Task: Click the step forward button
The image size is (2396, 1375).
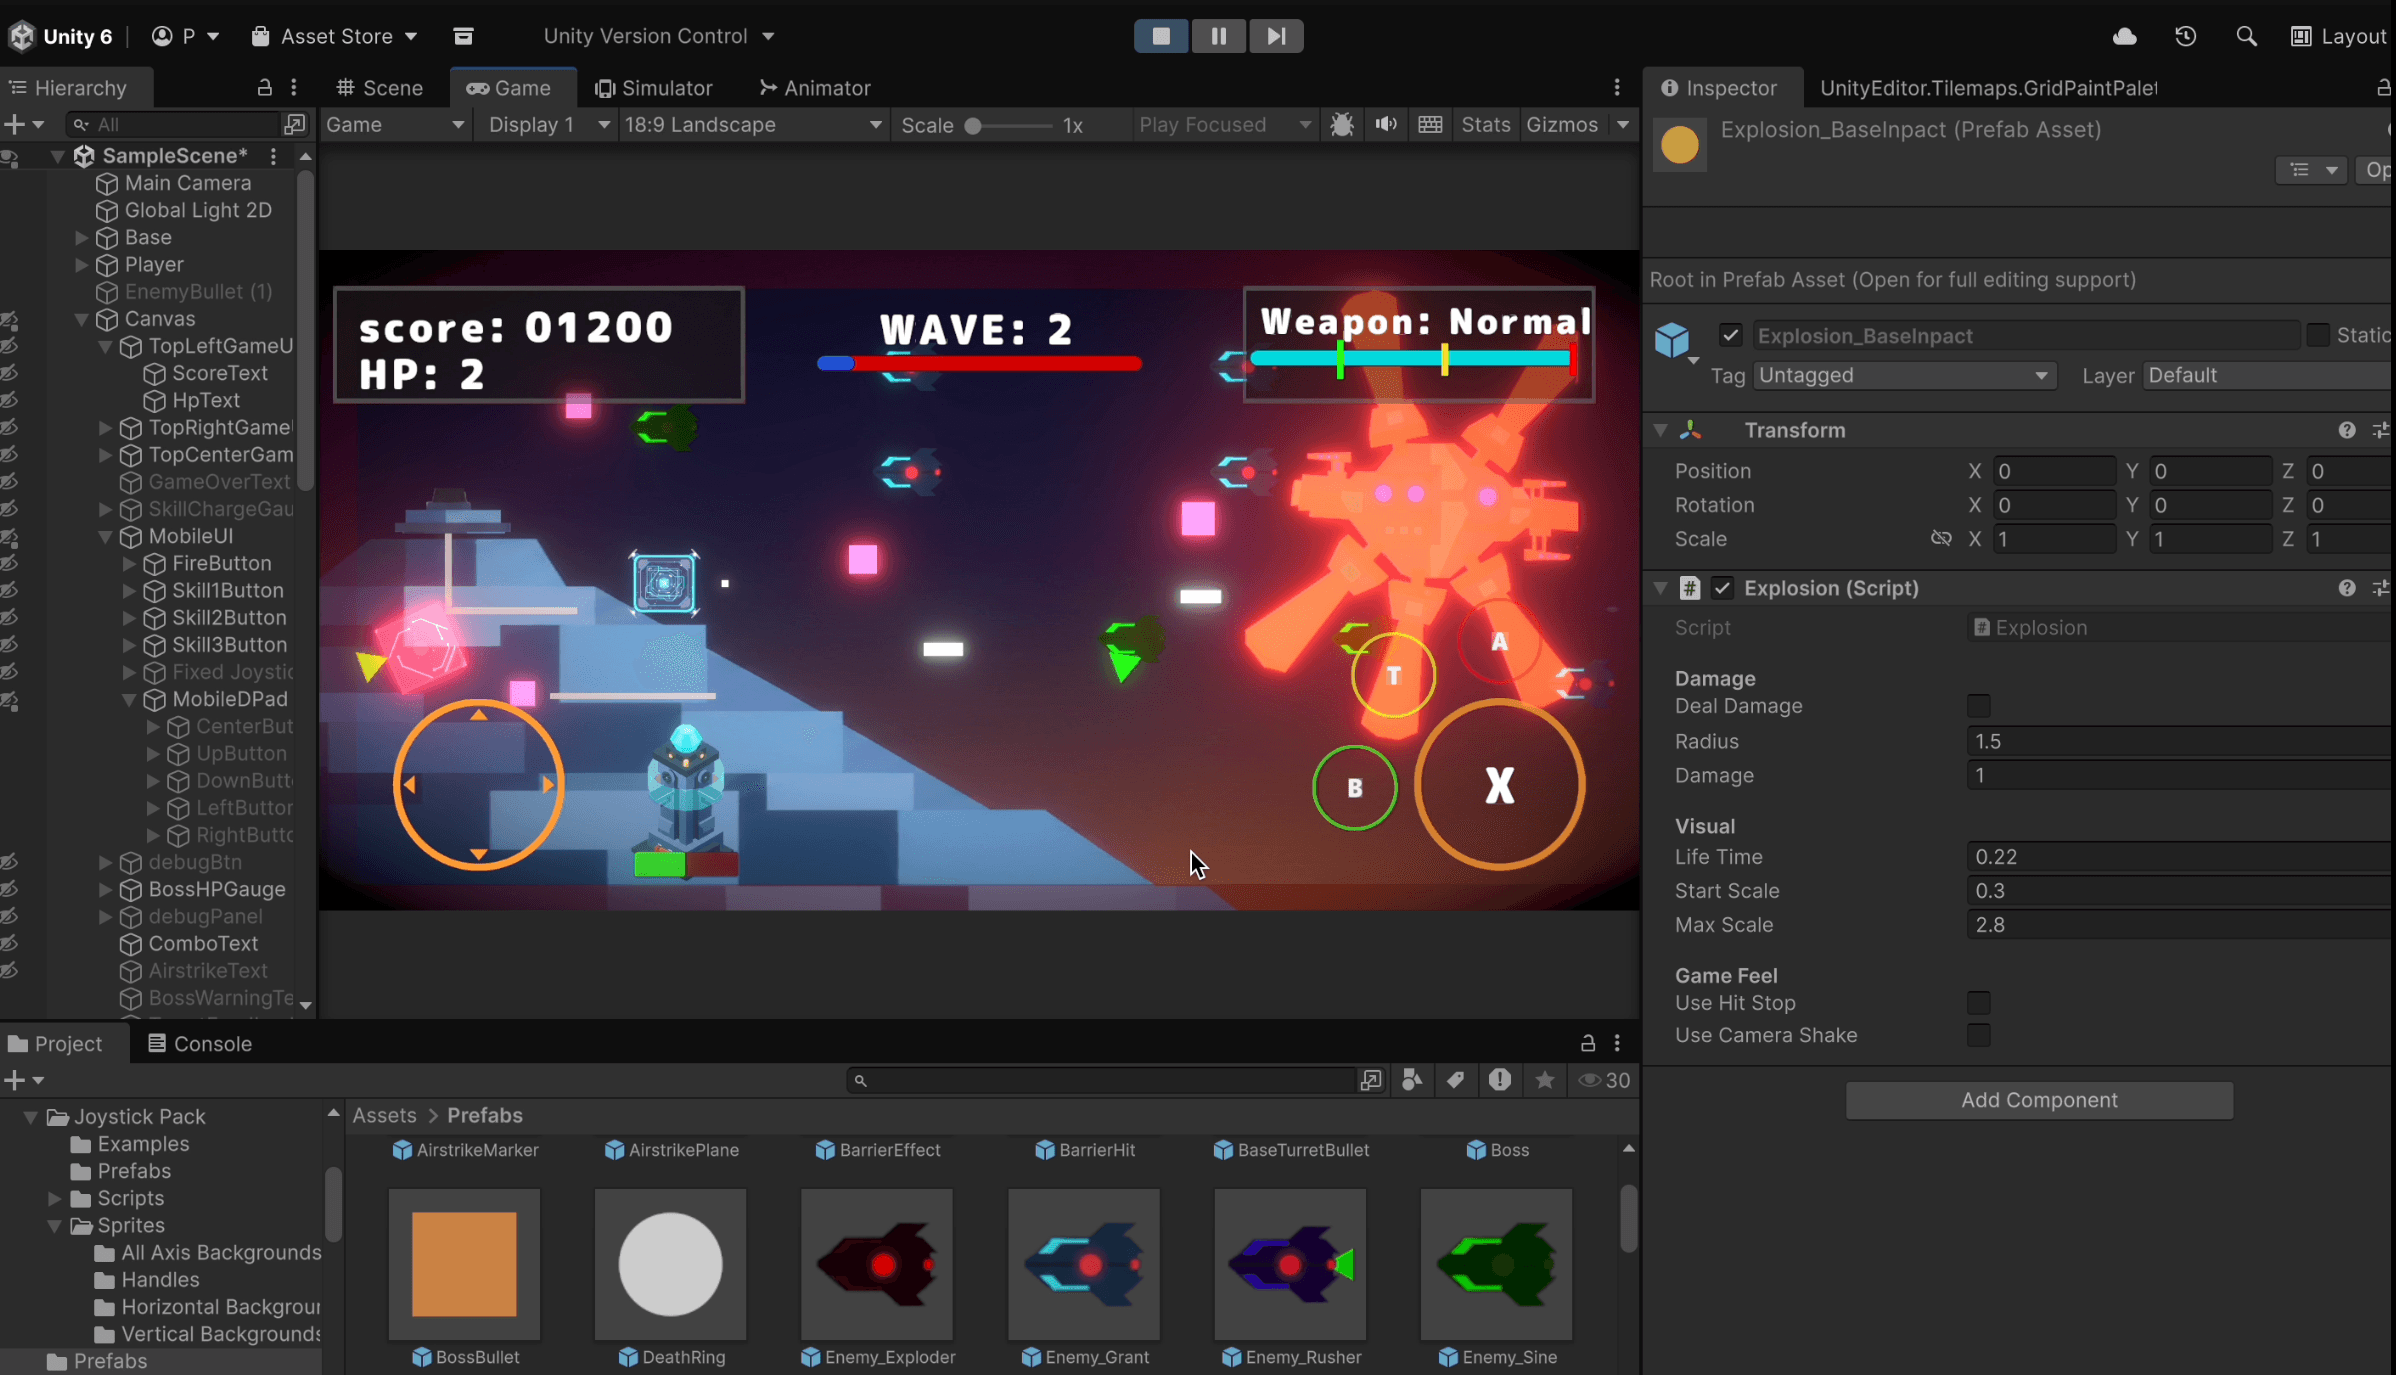Action: coord(1276,36)
